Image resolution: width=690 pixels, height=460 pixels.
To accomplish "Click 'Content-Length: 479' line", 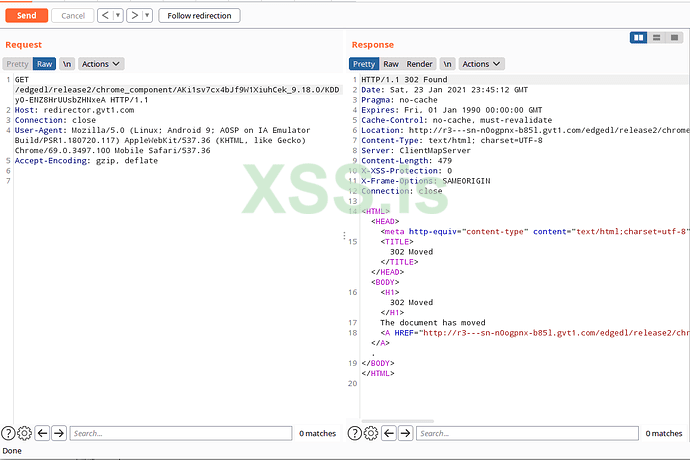I will pos(406,161).
